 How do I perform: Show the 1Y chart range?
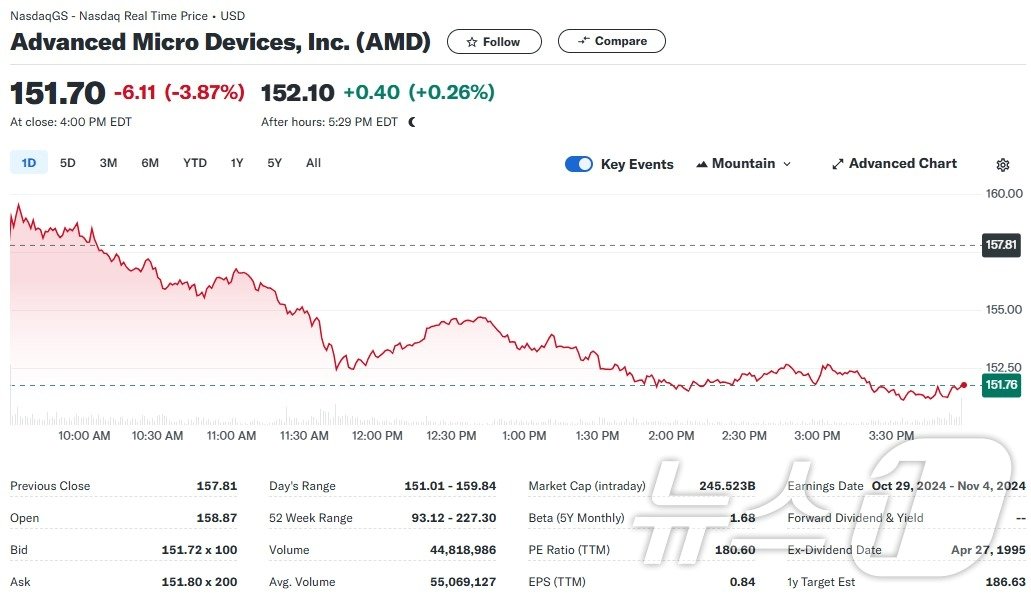pyautogui.click(x=236, y=162)
